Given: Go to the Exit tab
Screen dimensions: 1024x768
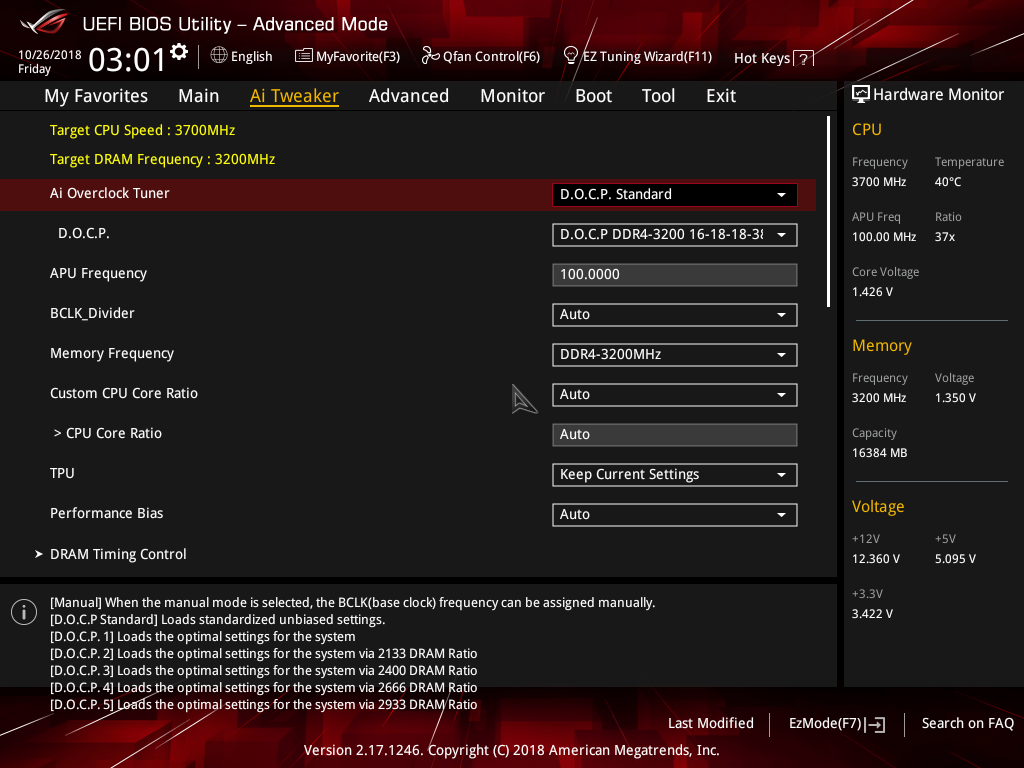Looking at the screenshot, I should click(721, 96).
